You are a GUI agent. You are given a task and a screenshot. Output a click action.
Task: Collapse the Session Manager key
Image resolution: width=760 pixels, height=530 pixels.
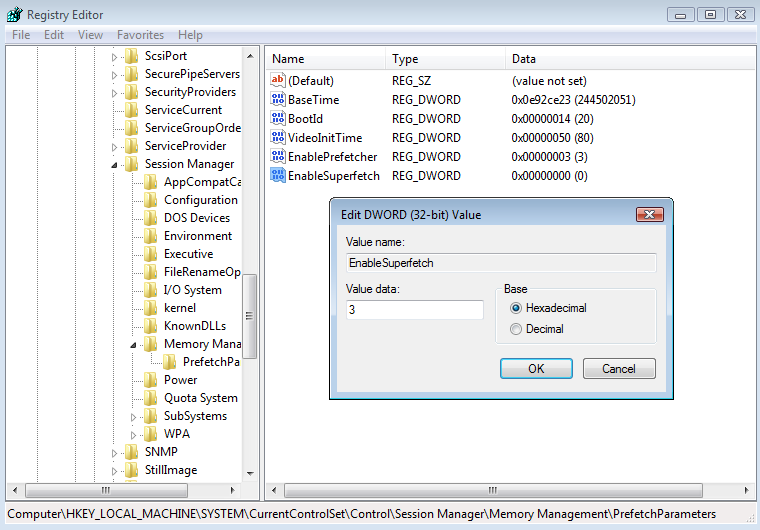114,165
